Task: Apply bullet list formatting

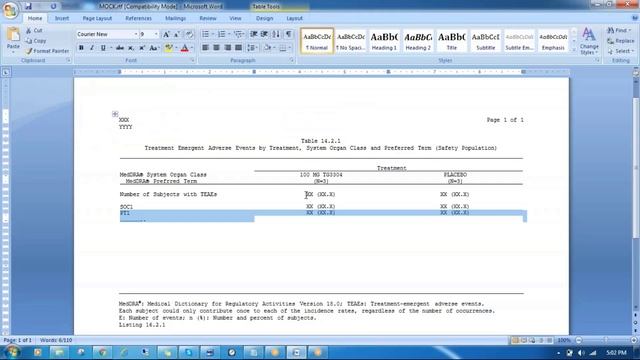Action: point(205,34)
